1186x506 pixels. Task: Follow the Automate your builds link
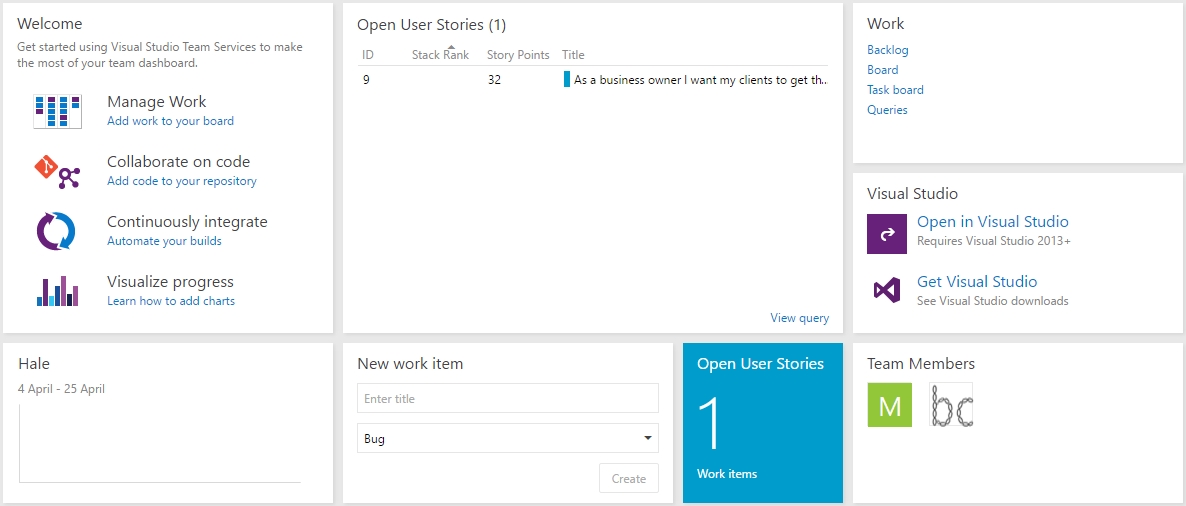(x=164, y=241)
